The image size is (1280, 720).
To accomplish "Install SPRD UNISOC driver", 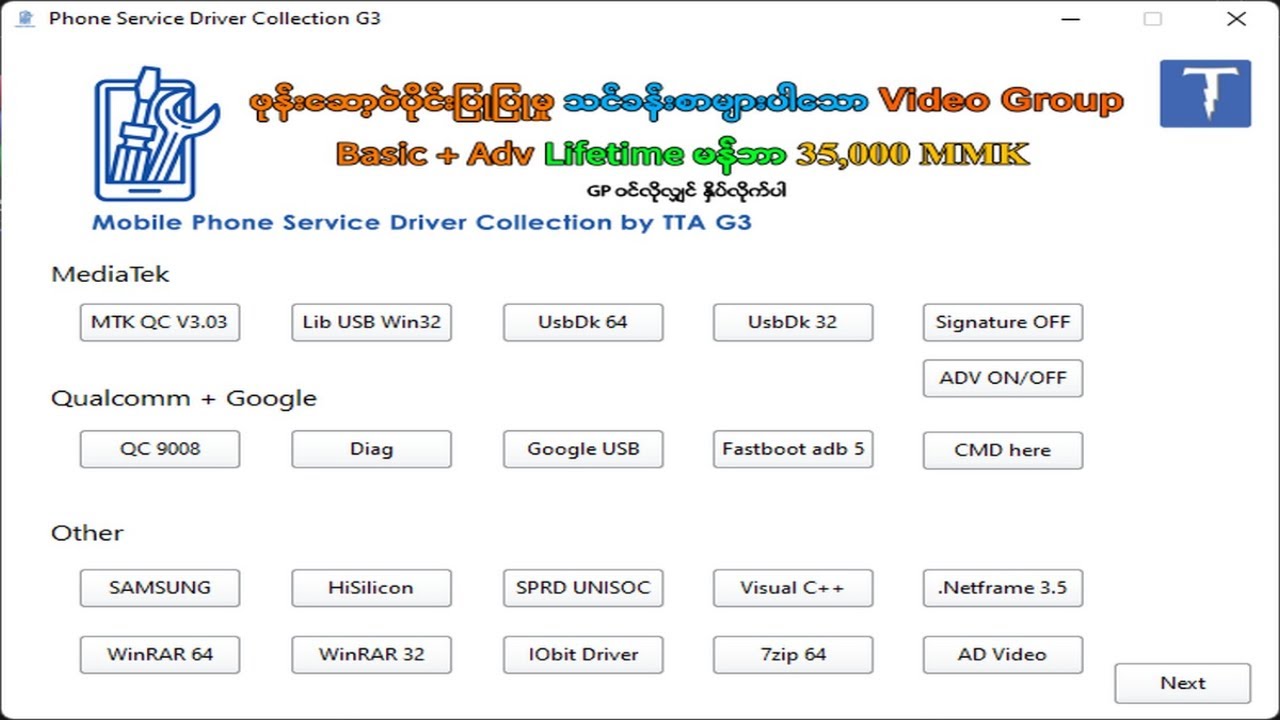I will click(583, 587).
